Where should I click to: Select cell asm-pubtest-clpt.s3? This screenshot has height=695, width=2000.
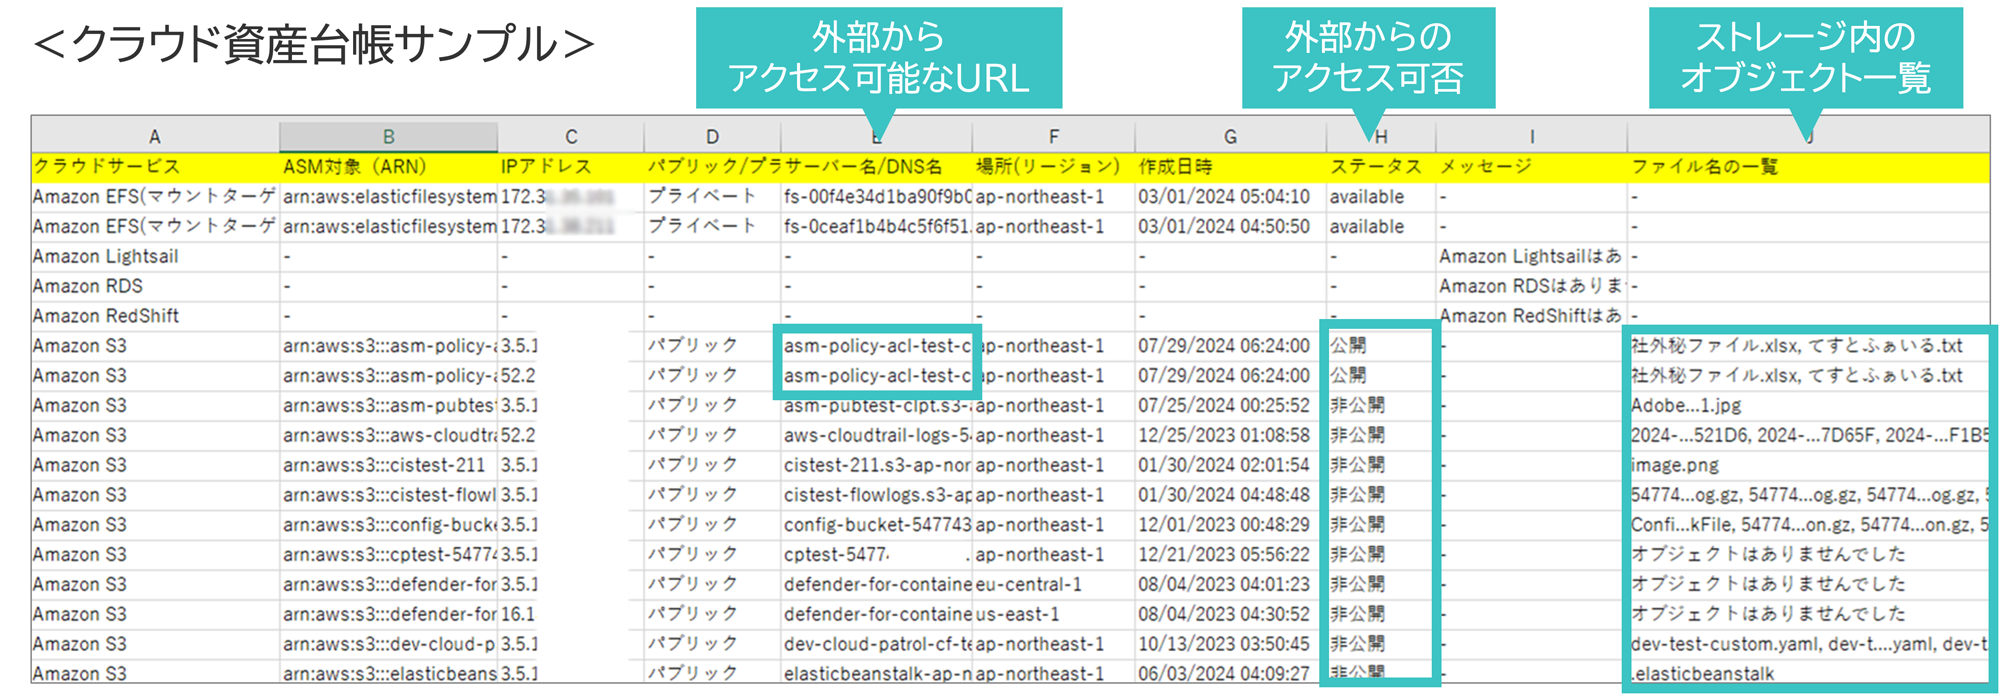point(876,406)
